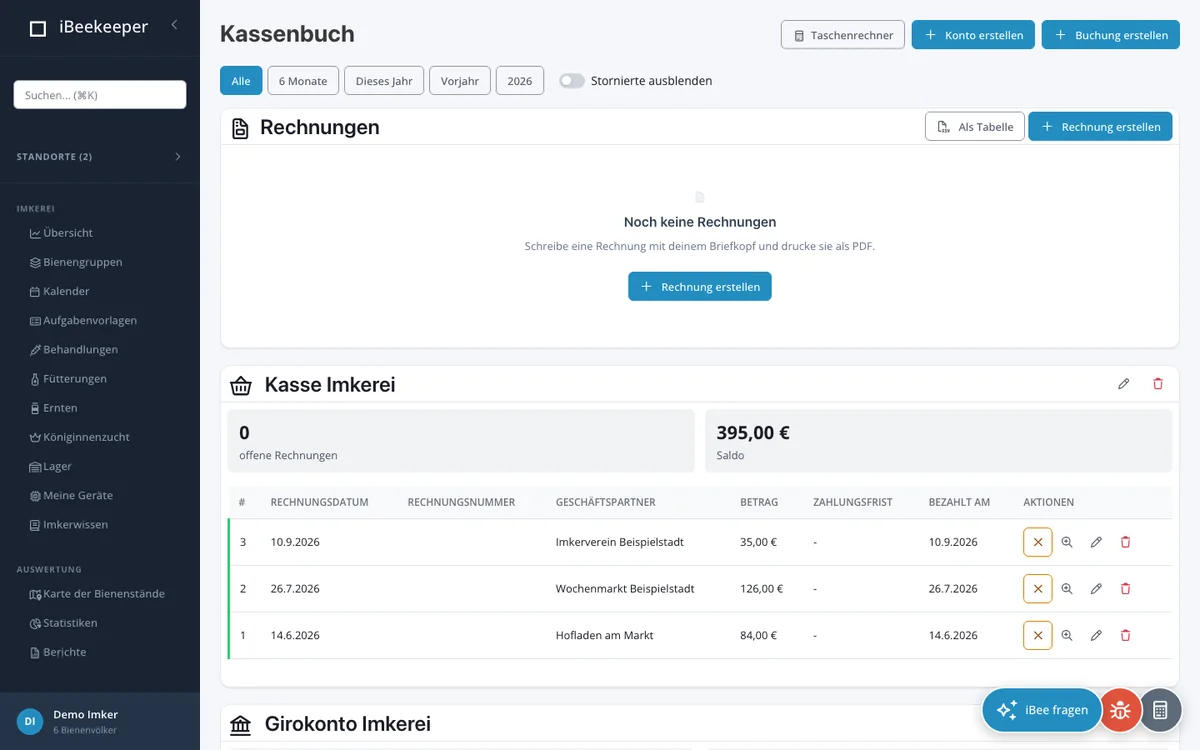Click the 395,00 € Saldo card
Viewport: 1200px width, 750px height.
point(938,441)
